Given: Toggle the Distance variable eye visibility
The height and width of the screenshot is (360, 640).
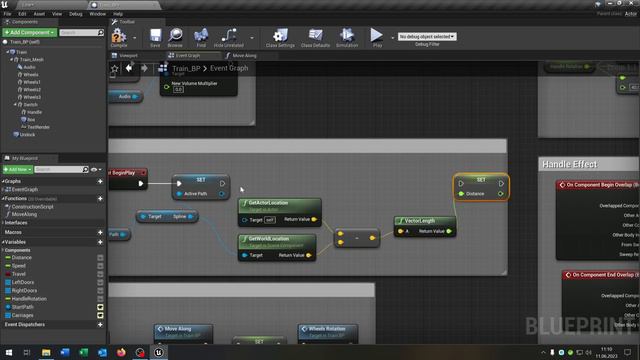Looking at the screenshot, I should click(x=100, y=258).
